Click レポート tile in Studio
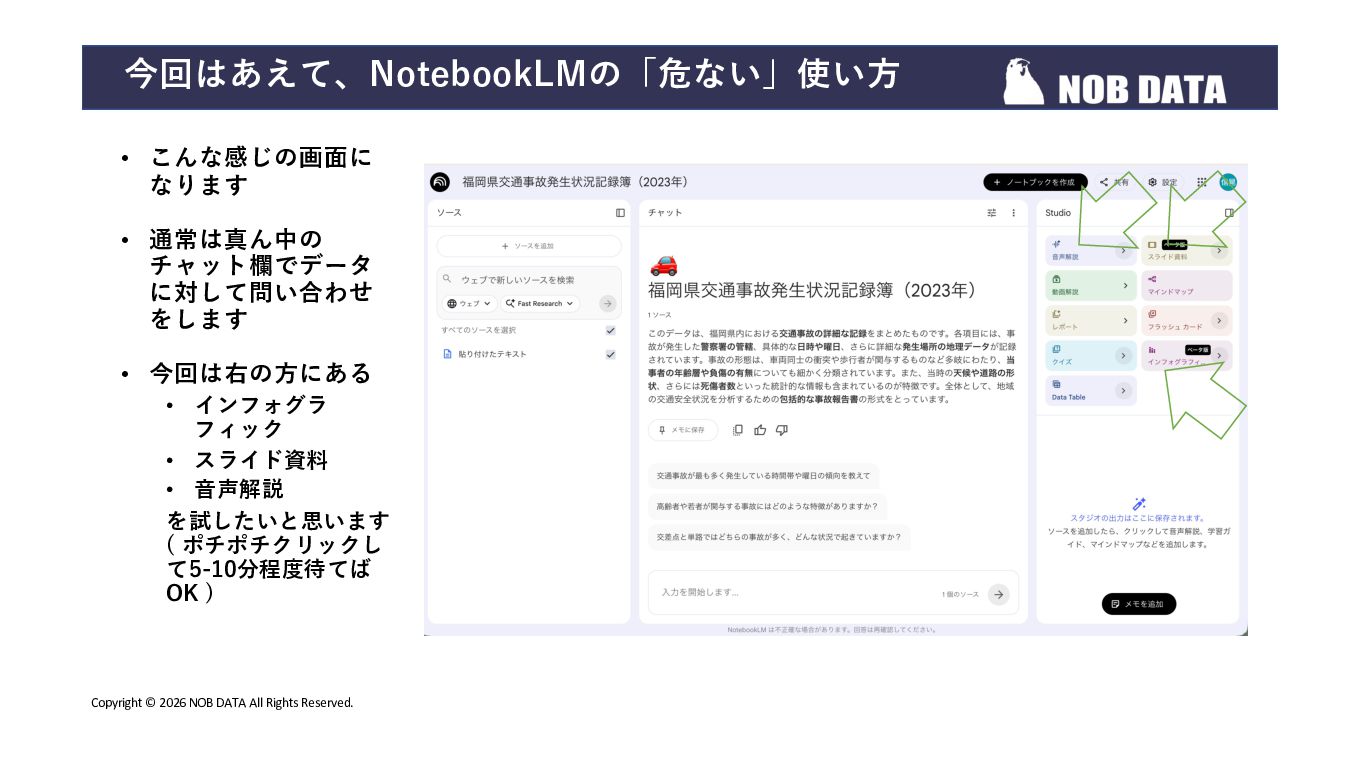This screenshot has height=765, width=1361. point(1090,320)
